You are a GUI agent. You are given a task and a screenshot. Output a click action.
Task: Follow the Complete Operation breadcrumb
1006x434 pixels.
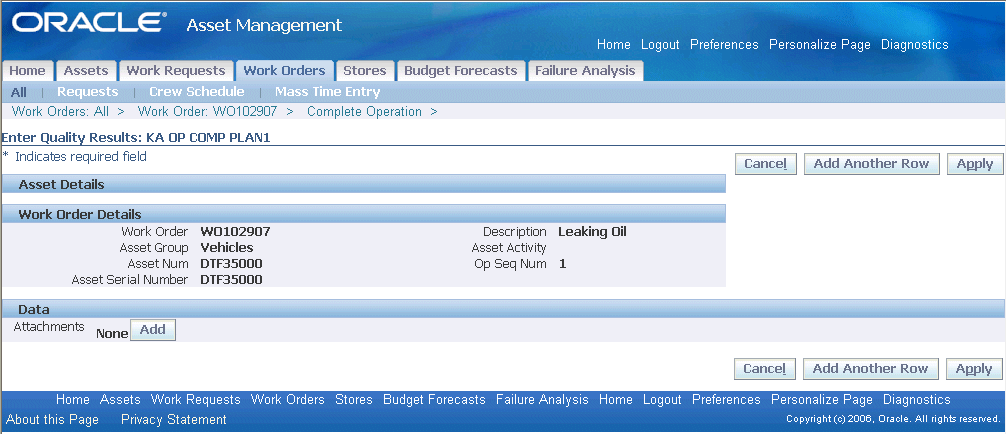pos(364,111)
